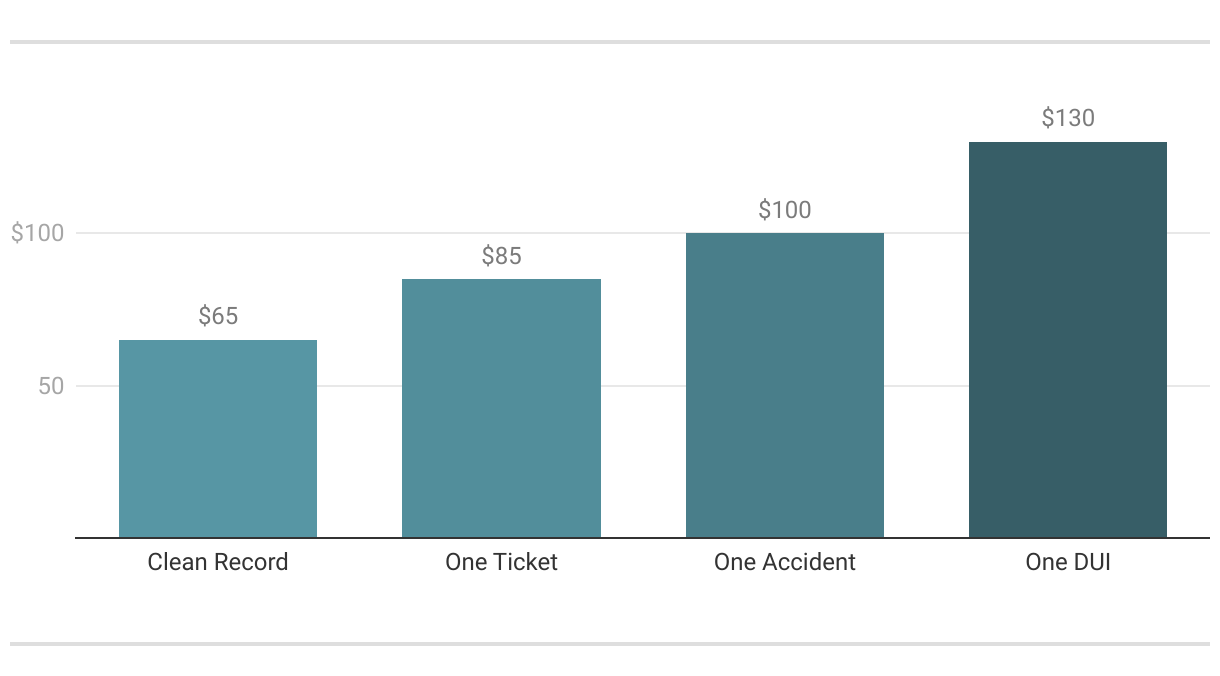Click the $65 value label
Screen dimensions: 1220x676
point(218,316)
